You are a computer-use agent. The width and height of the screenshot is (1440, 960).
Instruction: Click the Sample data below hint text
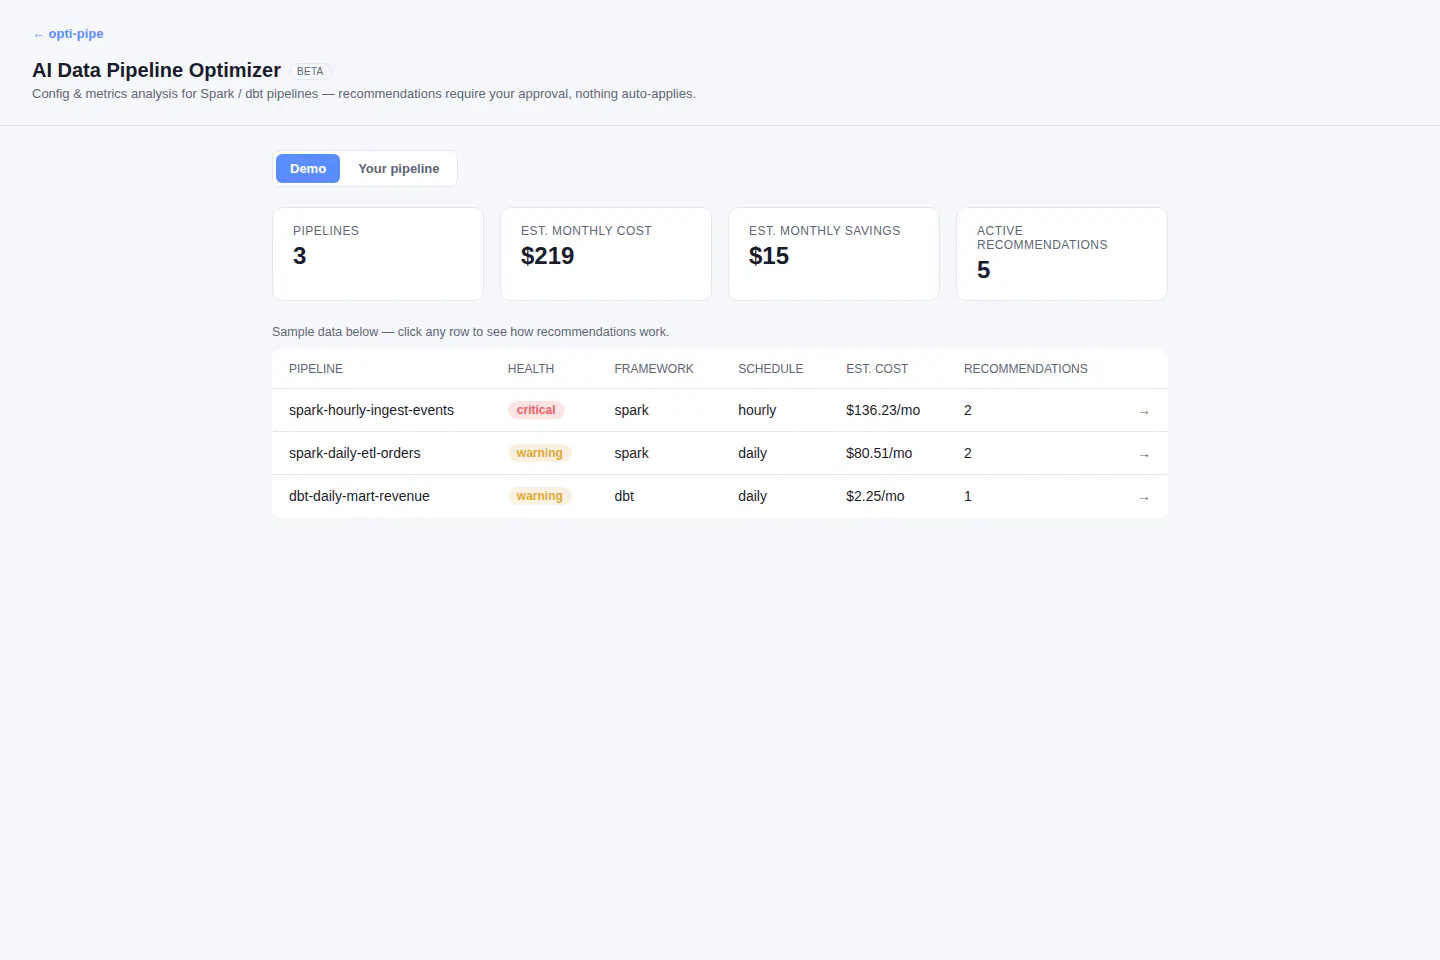470,332
